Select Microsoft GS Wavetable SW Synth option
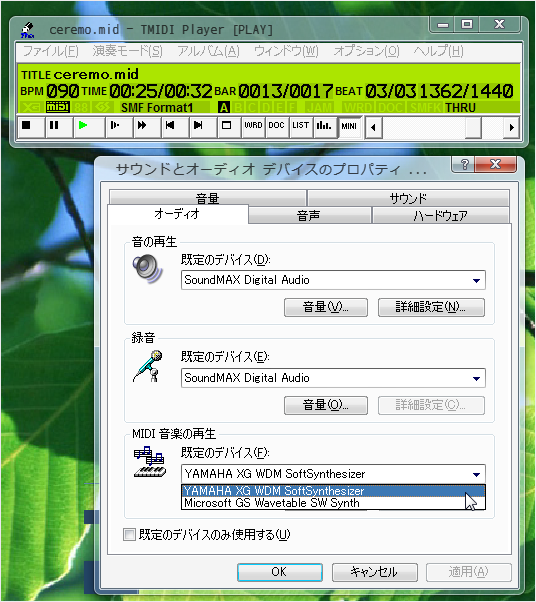 coord(333,503)
